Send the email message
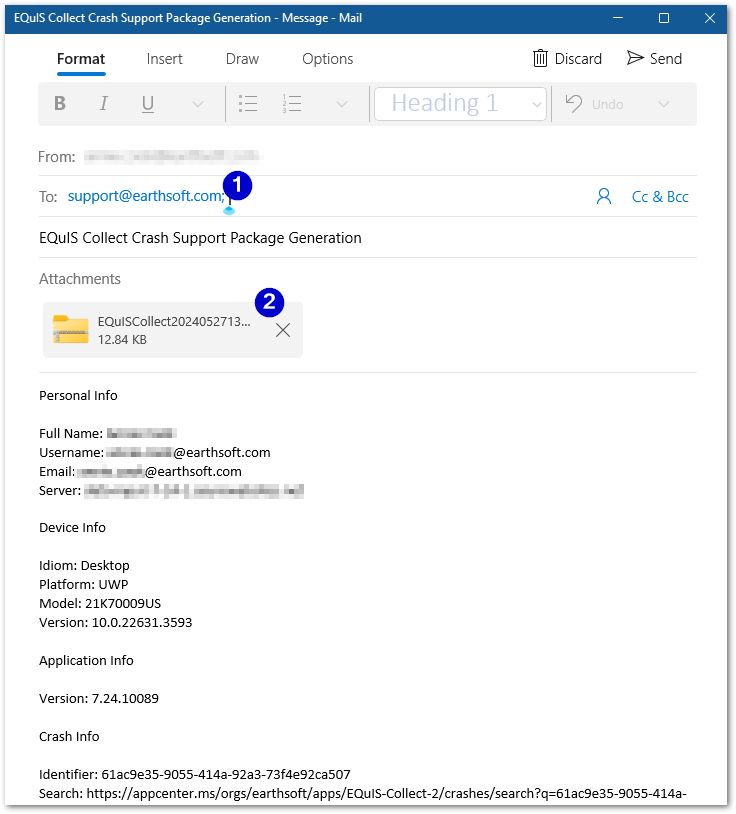736x814 pixels. click(x=654, y=59)
